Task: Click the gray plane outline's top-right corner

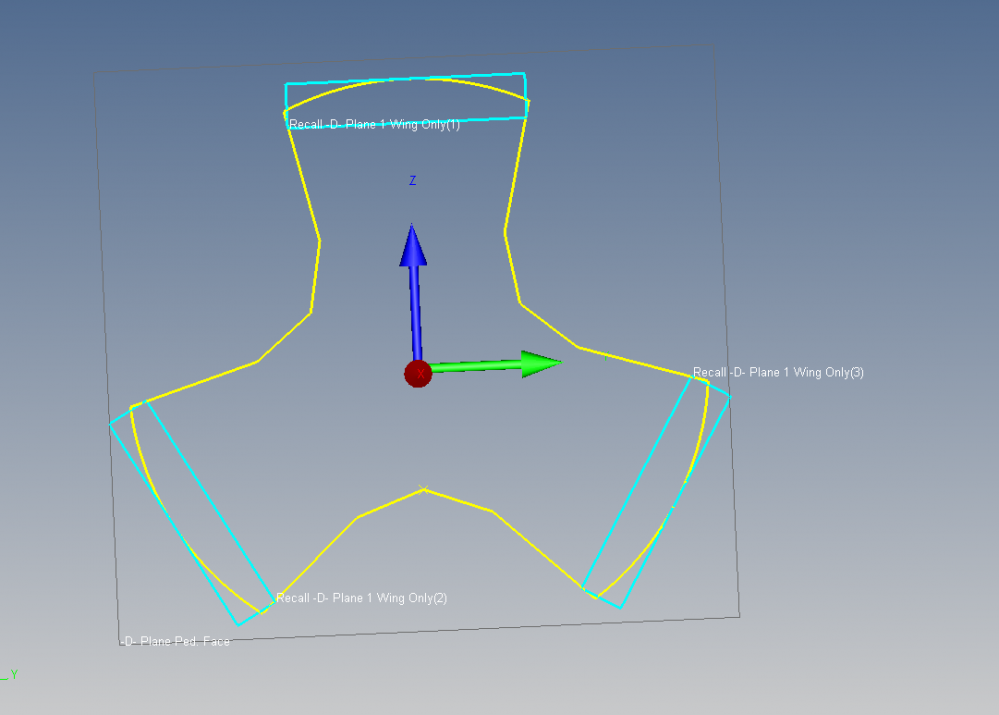Action: click(x=715, y=44)
